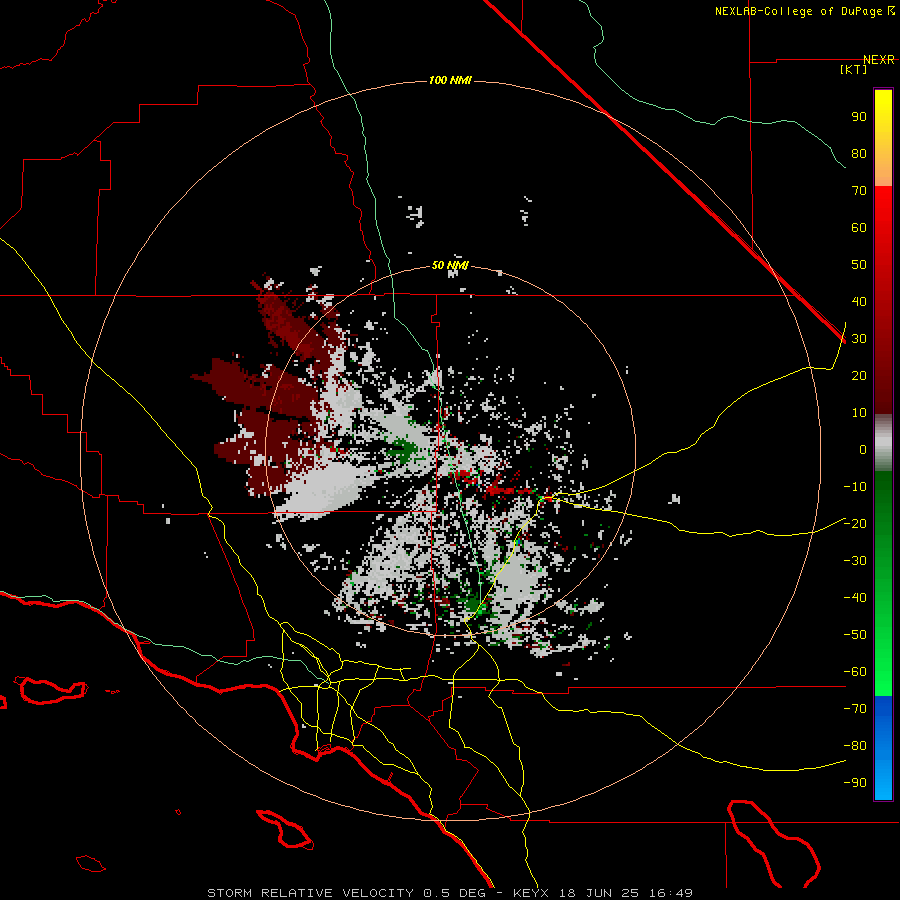Image resolution: width=900 pixels, height=900 pixels.
Task: Click the blue bottom segment of color bar
Action: 883,748
